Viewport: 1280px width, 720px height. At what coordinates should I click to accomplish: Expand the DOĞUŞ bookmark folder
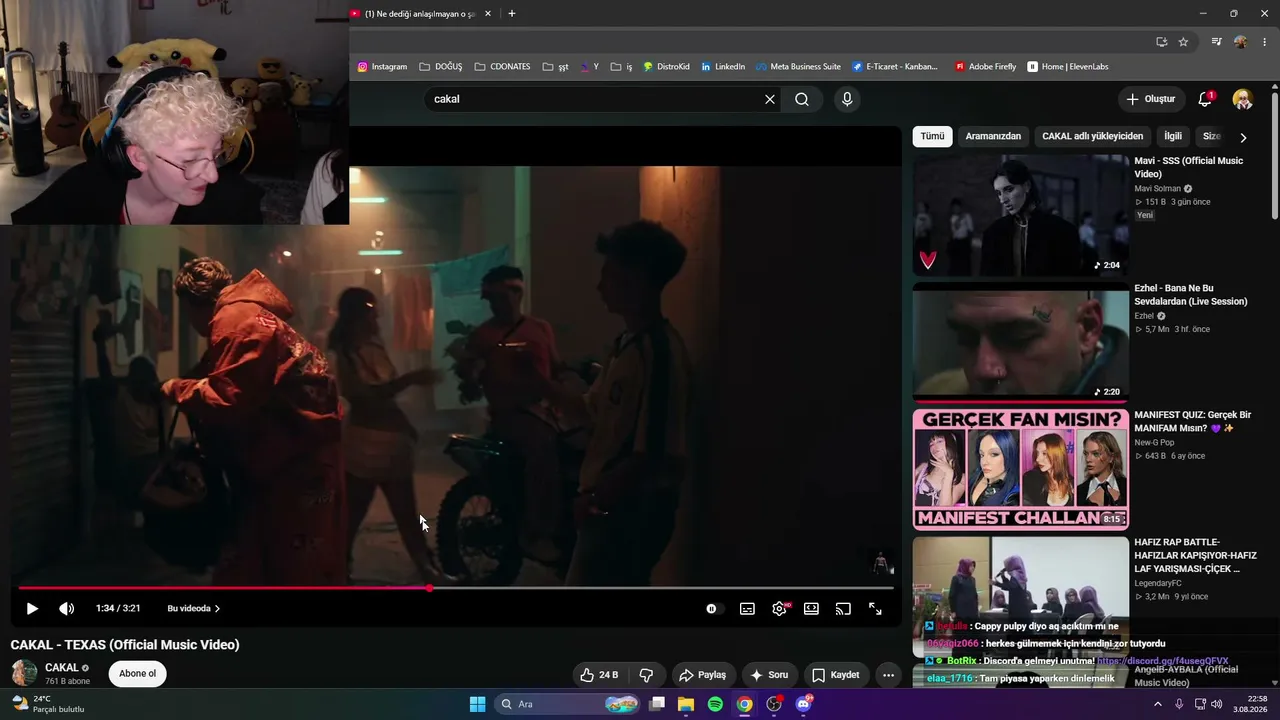click(x=441, y=67)
